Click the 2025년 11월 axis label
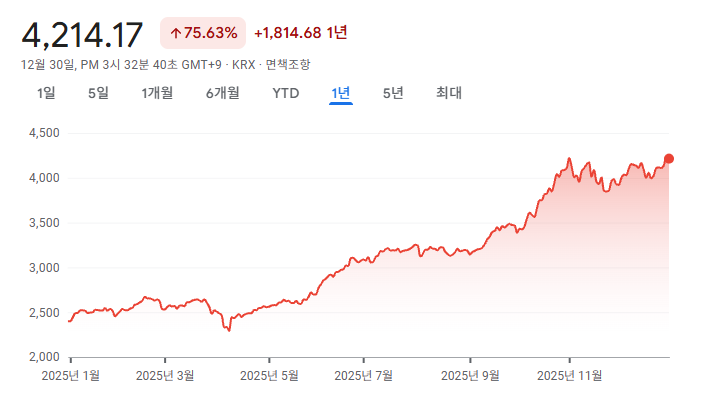This screenshot has height=401, width=713. [x=570, y=376]
